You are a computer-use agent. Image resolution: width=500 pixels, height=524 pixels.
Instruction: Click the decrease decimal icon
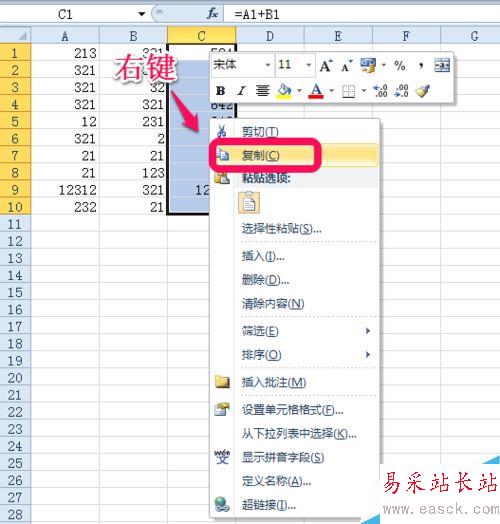tap(401, 91)
